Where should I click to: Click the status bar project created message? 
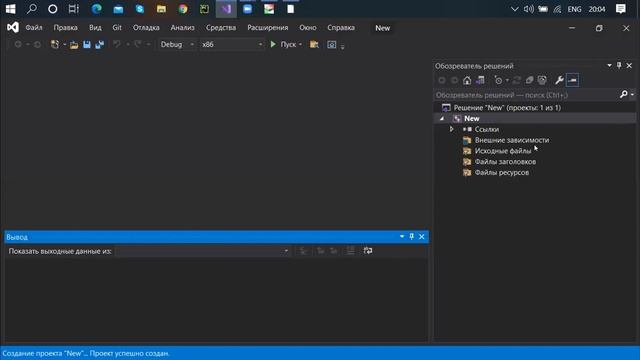click(86, 353)
